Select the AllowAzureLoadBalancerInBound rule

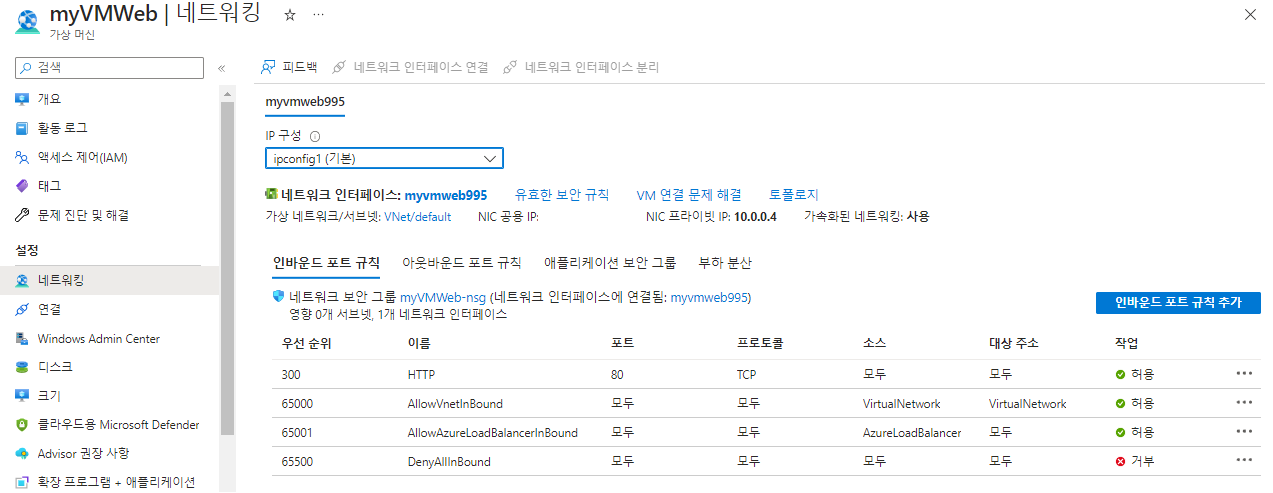(493, 433)
